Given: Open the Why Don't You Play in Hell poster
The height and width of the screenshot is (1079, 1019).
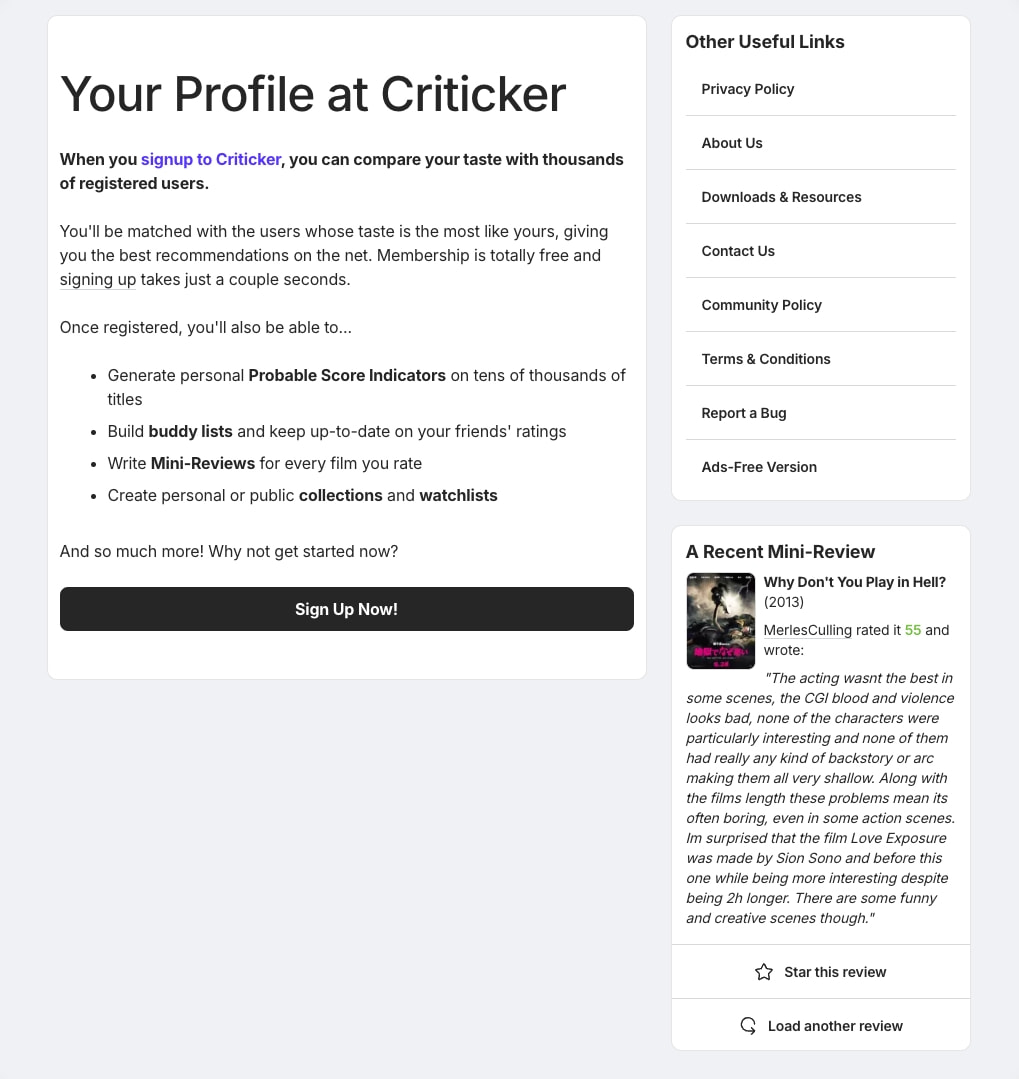Looking at the screenshot, I should pos(720,621).
